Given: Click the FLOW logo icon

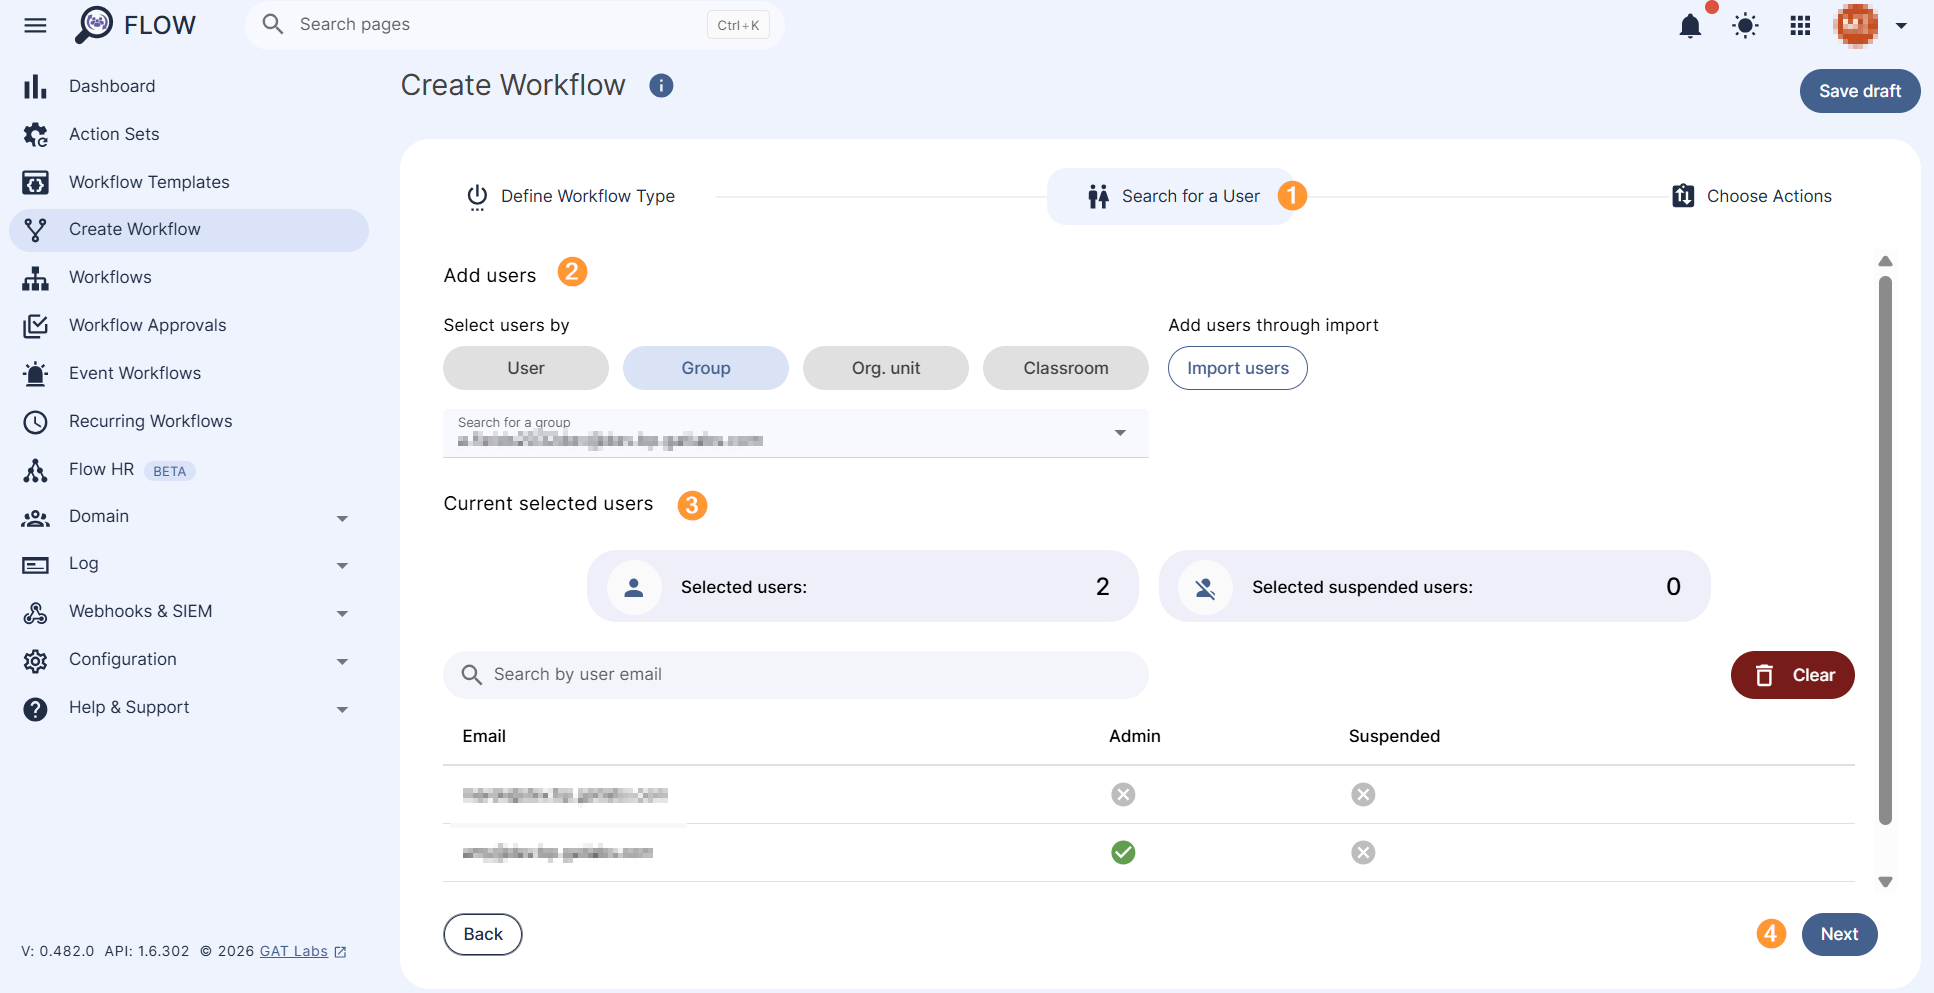Looking at the screenshot, I should (94, 24).
